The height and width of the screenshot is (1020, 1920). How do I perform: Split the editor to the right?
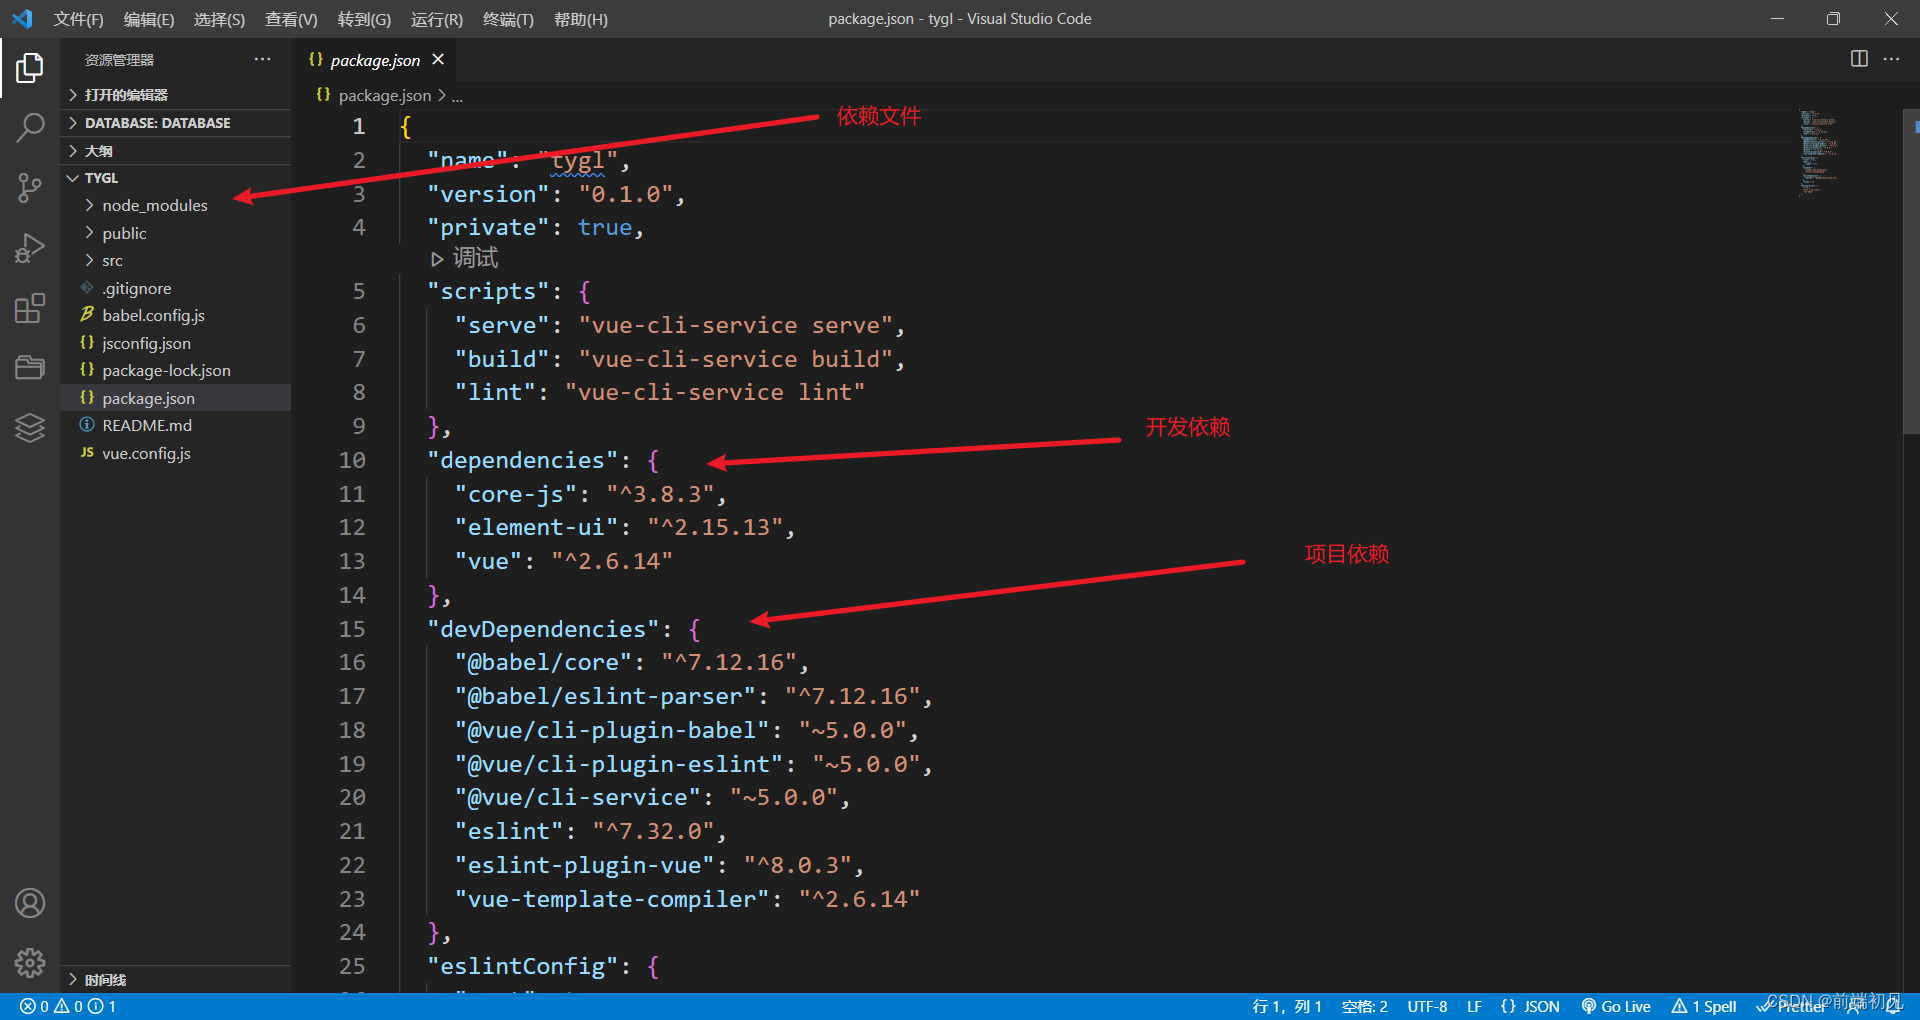pyautogui.click(x=1859, y=59)
